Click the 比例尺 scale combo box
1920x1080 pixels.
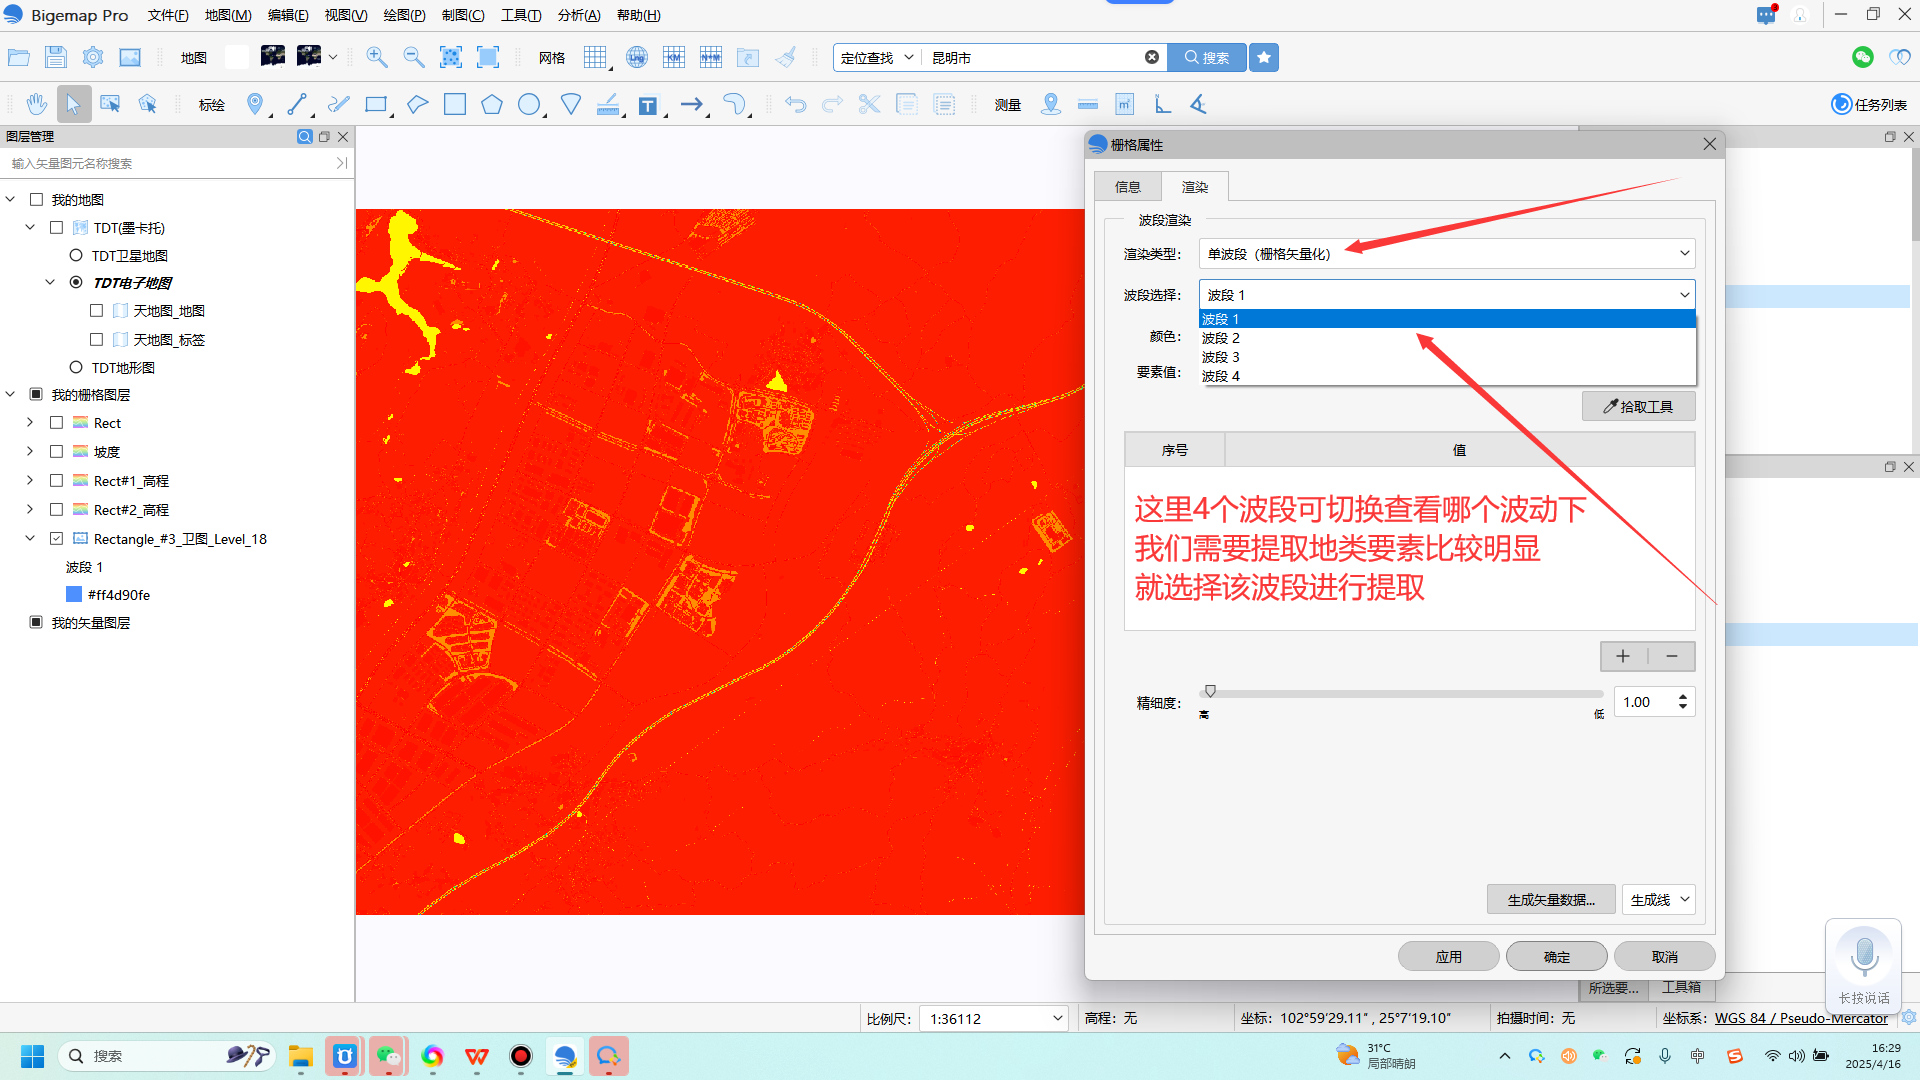tap(993, 1019)
